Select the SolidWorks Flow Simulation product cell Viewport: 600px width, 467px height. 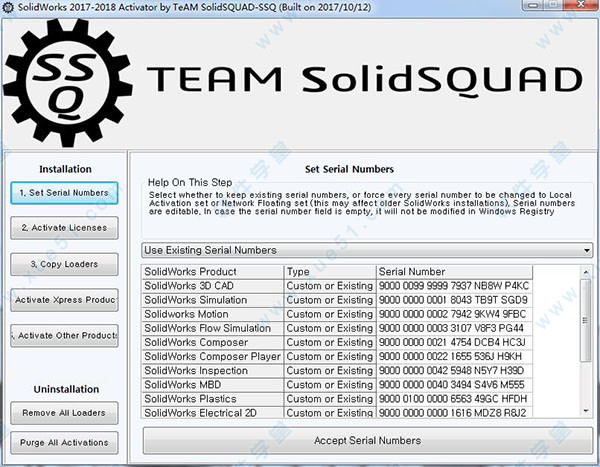[212, 328]
